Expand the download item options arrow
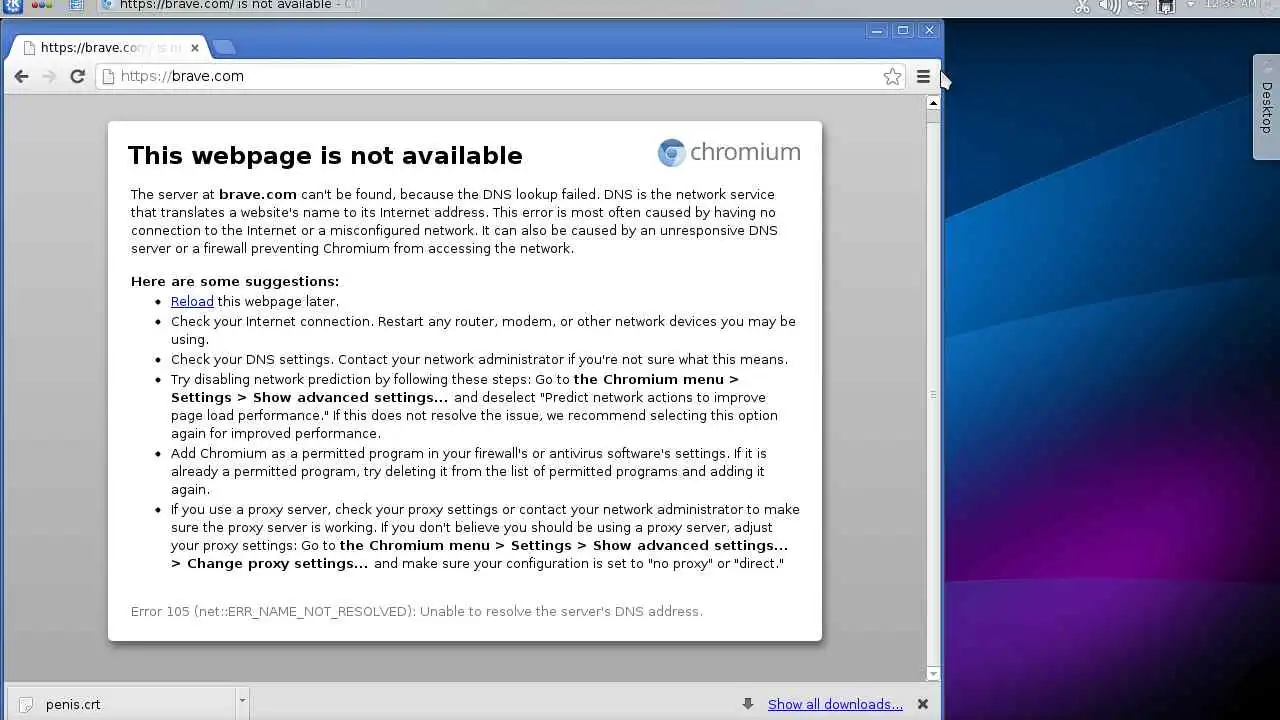 241,702
